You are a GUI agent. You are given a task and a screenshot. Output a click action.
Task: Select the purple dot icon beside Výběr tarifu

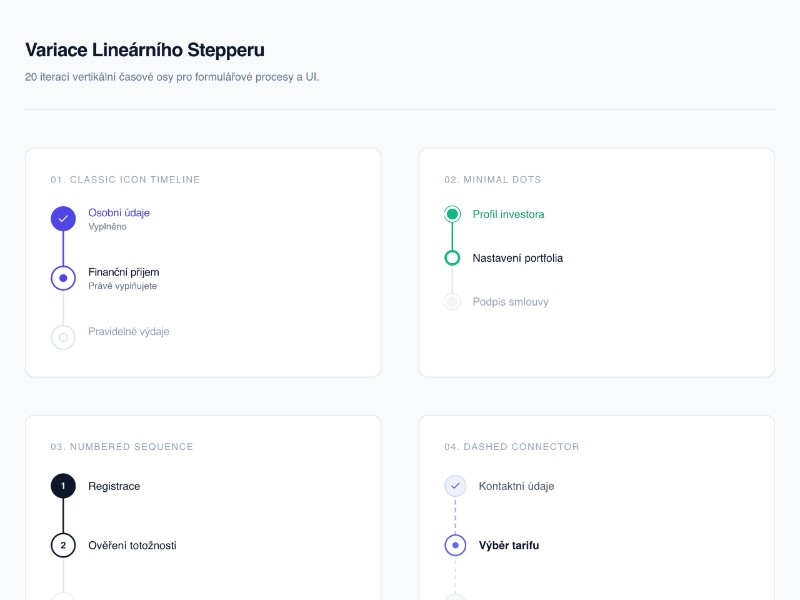[x=455, y=545]
